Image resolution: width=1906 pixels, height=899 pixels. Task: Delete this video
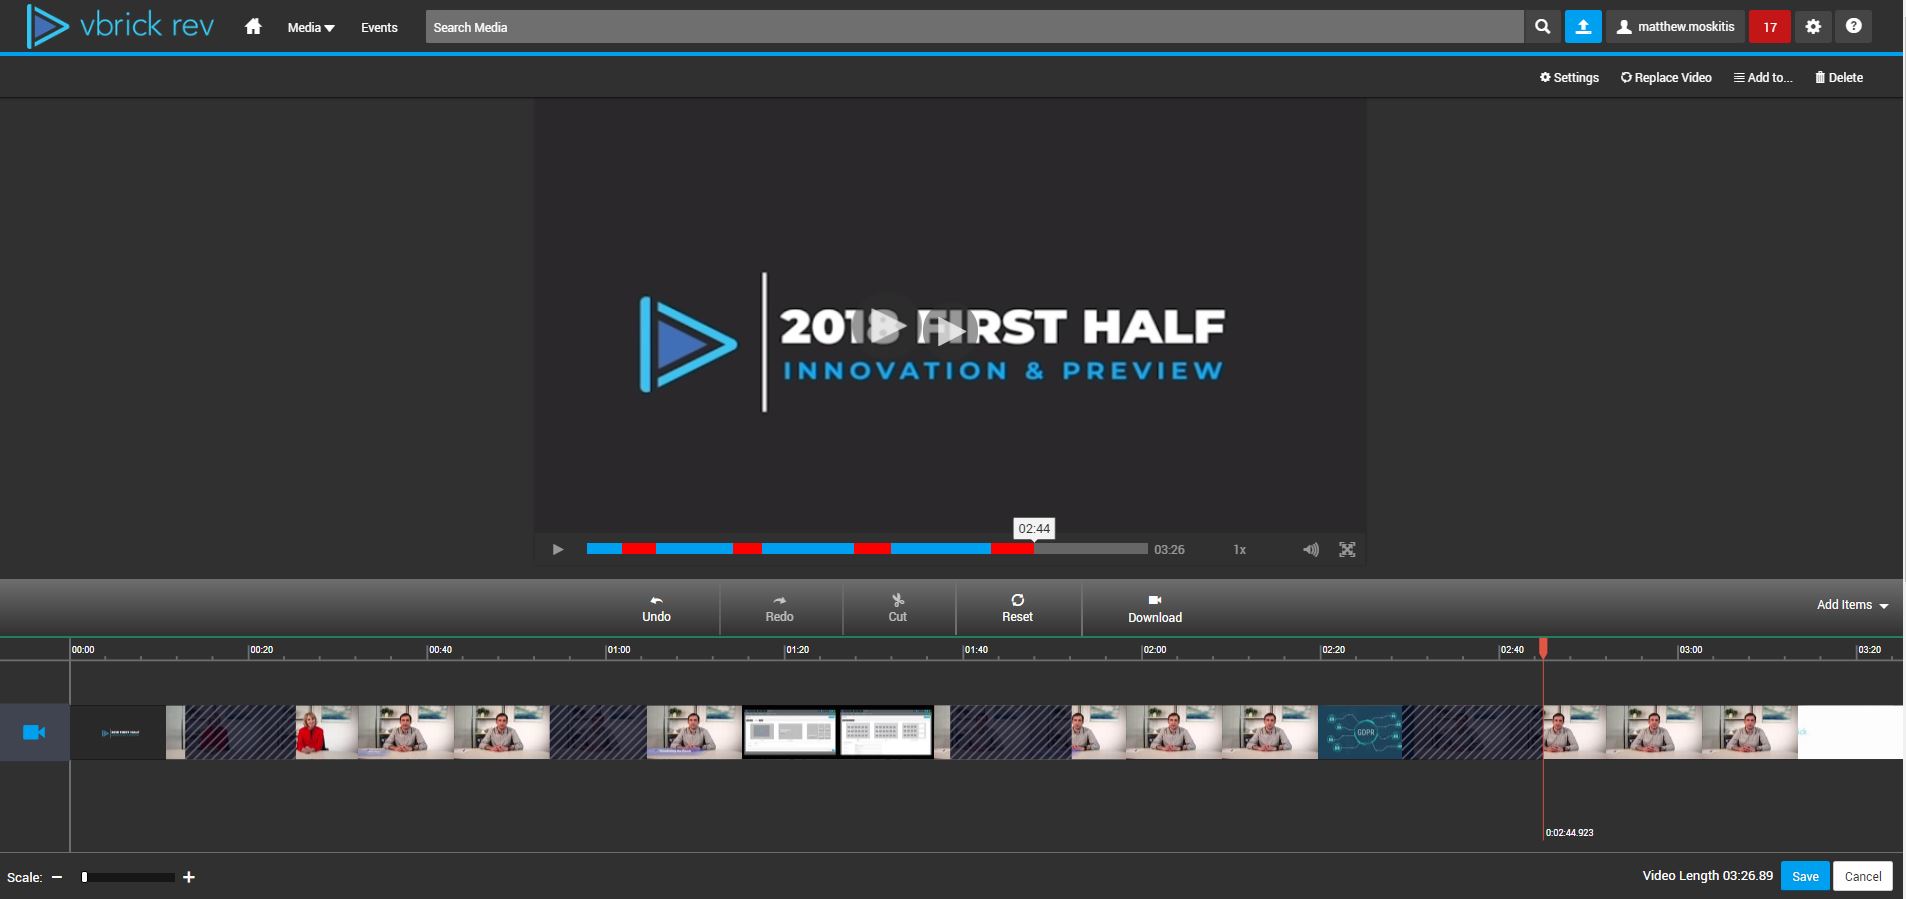[1839, 77]
